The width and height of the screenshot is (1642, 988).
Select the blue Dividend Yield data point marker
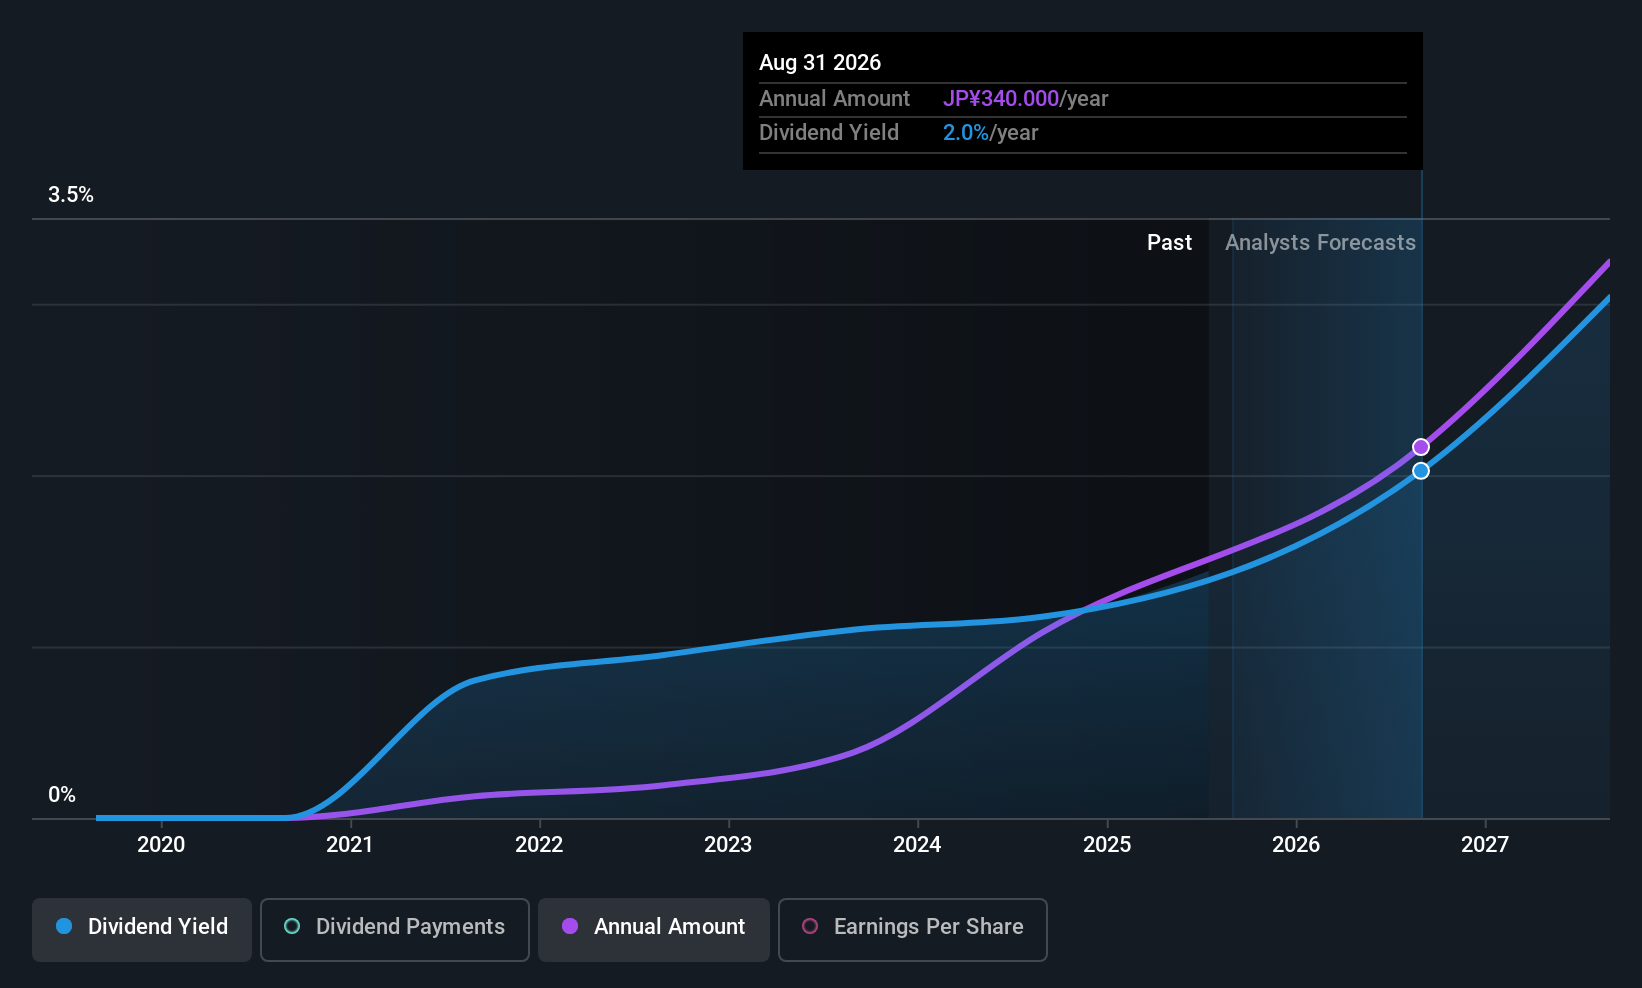tap(1421, 471)
